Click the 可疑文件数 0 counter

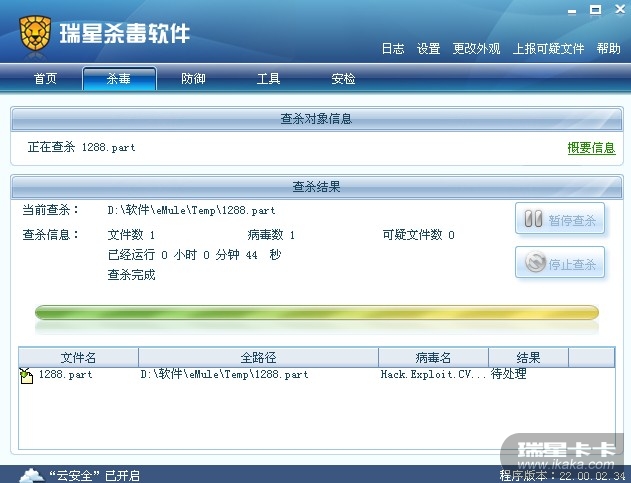(x=419, y=235)
